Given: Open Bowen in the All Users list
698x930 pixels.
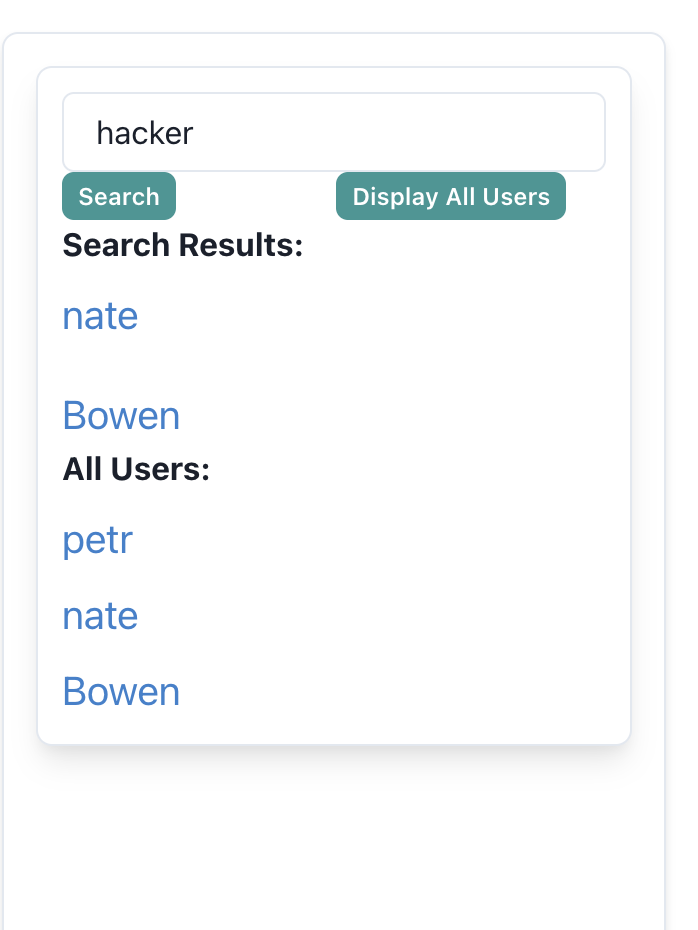Looking at the screenshot, I should tap(121, 692).
